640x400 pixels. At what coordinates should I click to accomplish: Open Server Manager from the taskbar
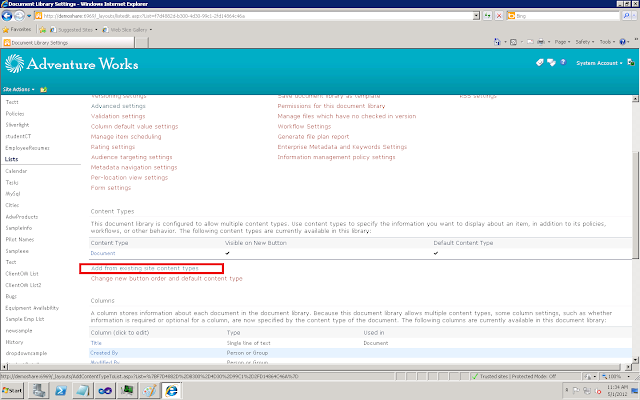39,391
